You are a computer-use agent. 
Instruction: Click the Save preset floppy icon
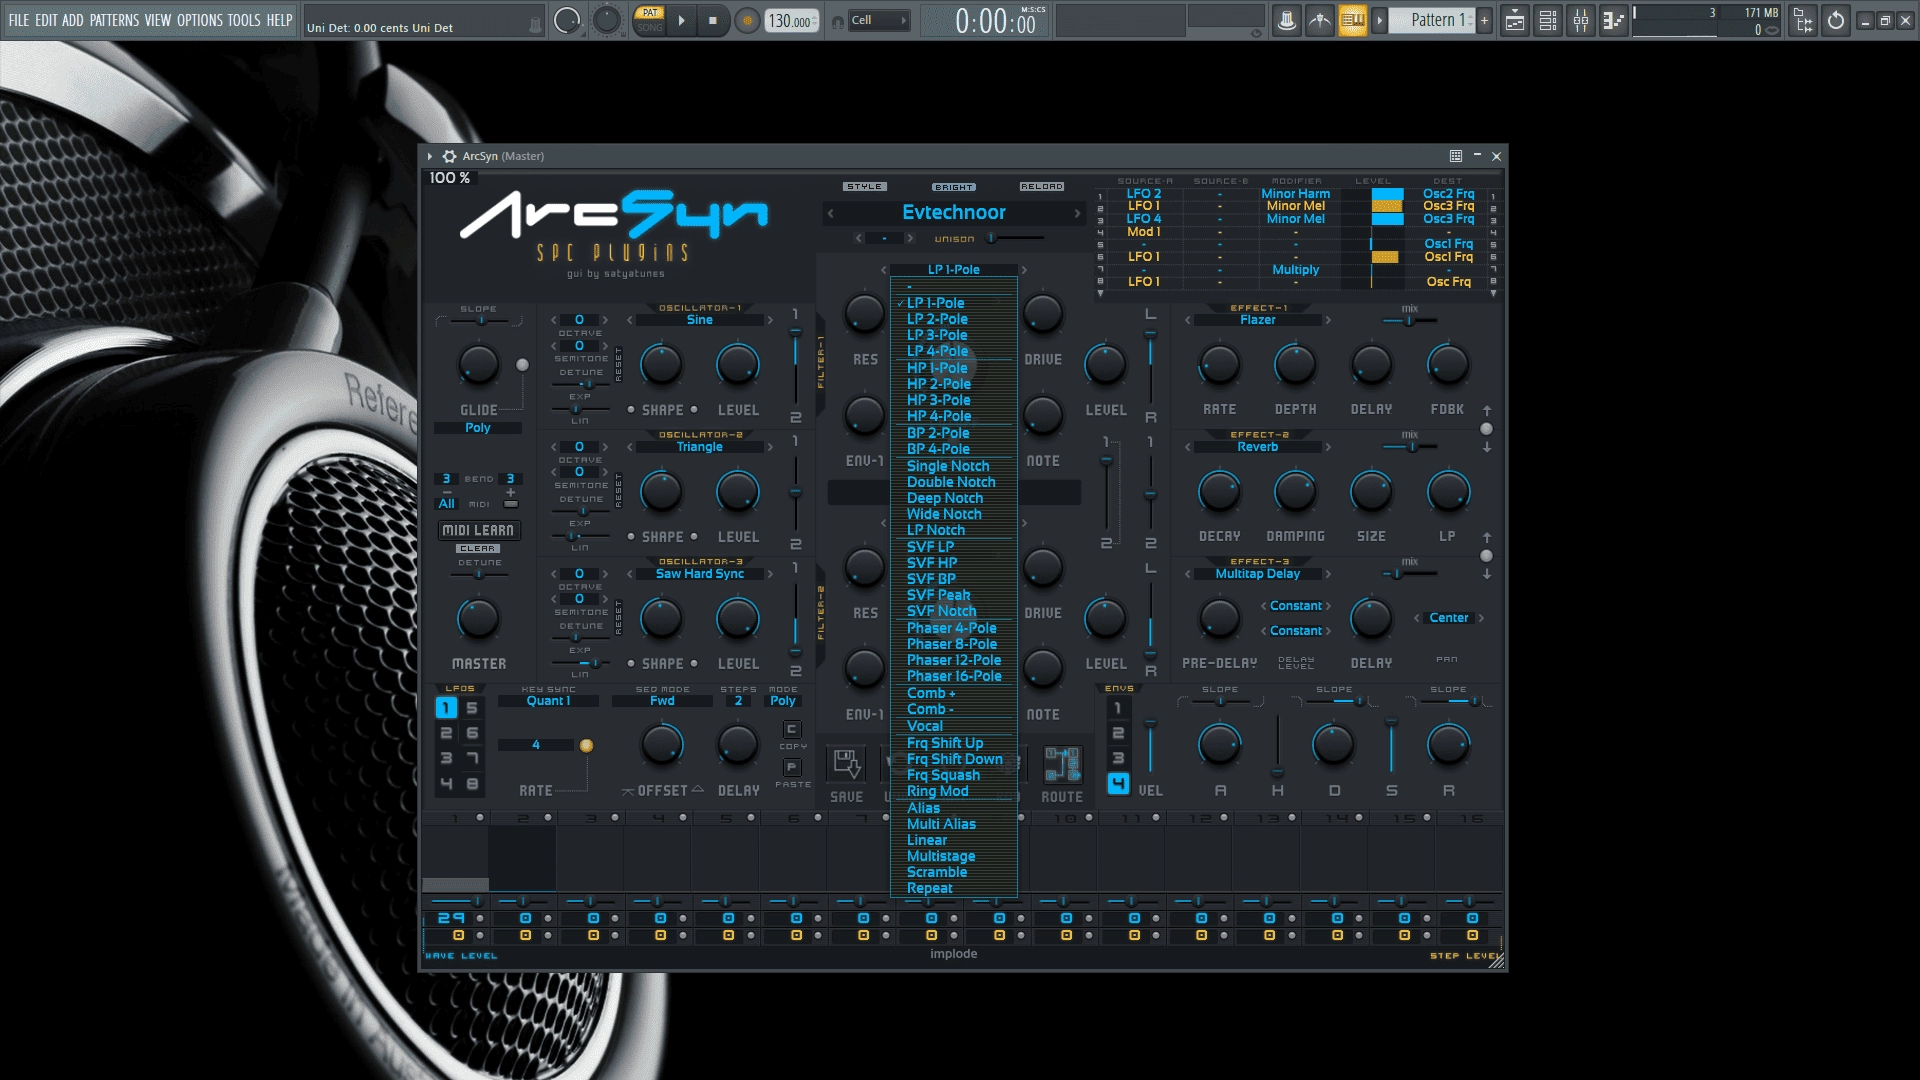tap(846, 764)
